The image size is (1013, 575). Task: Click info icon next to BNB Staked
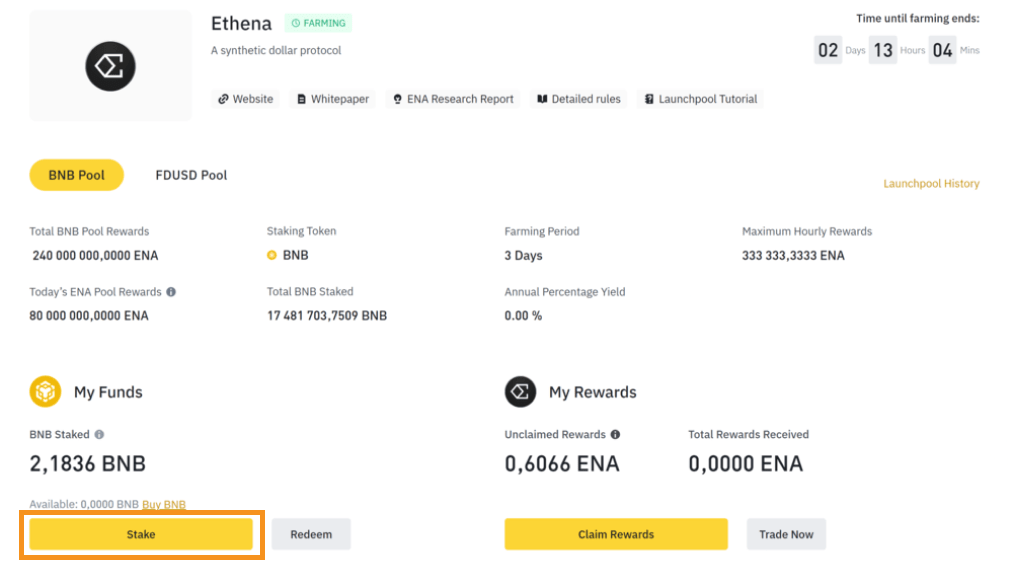pyautogui.click(x=99, y=435)
